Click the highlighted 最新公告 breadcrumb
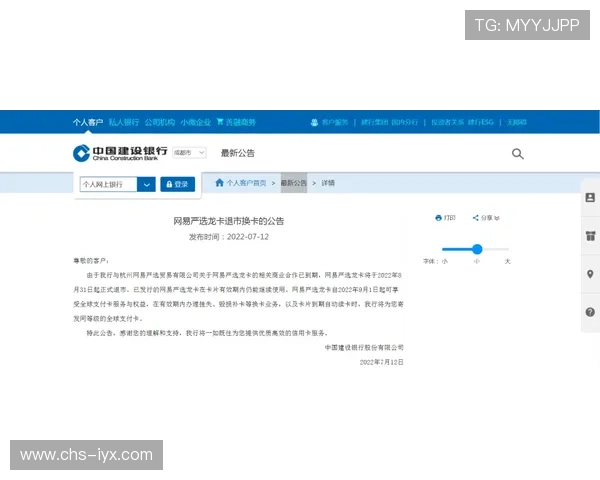The width and height of the screenshot is (600, 480). pyautogui.click(x=294, y=183)
